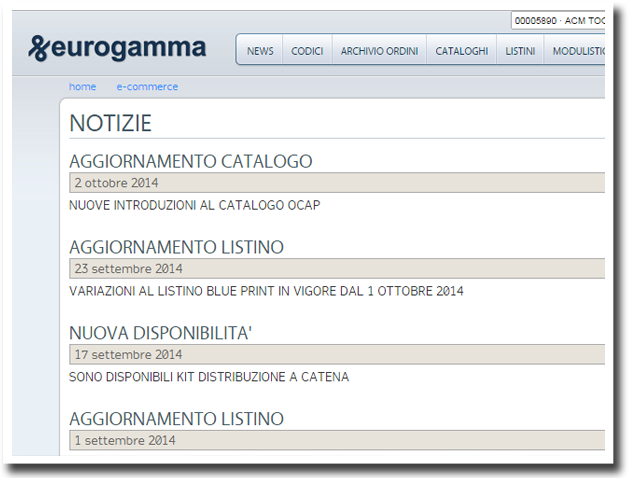
Task: Open the NUOVA DISPONIBILITA' heading
Action: click(161, 333)
